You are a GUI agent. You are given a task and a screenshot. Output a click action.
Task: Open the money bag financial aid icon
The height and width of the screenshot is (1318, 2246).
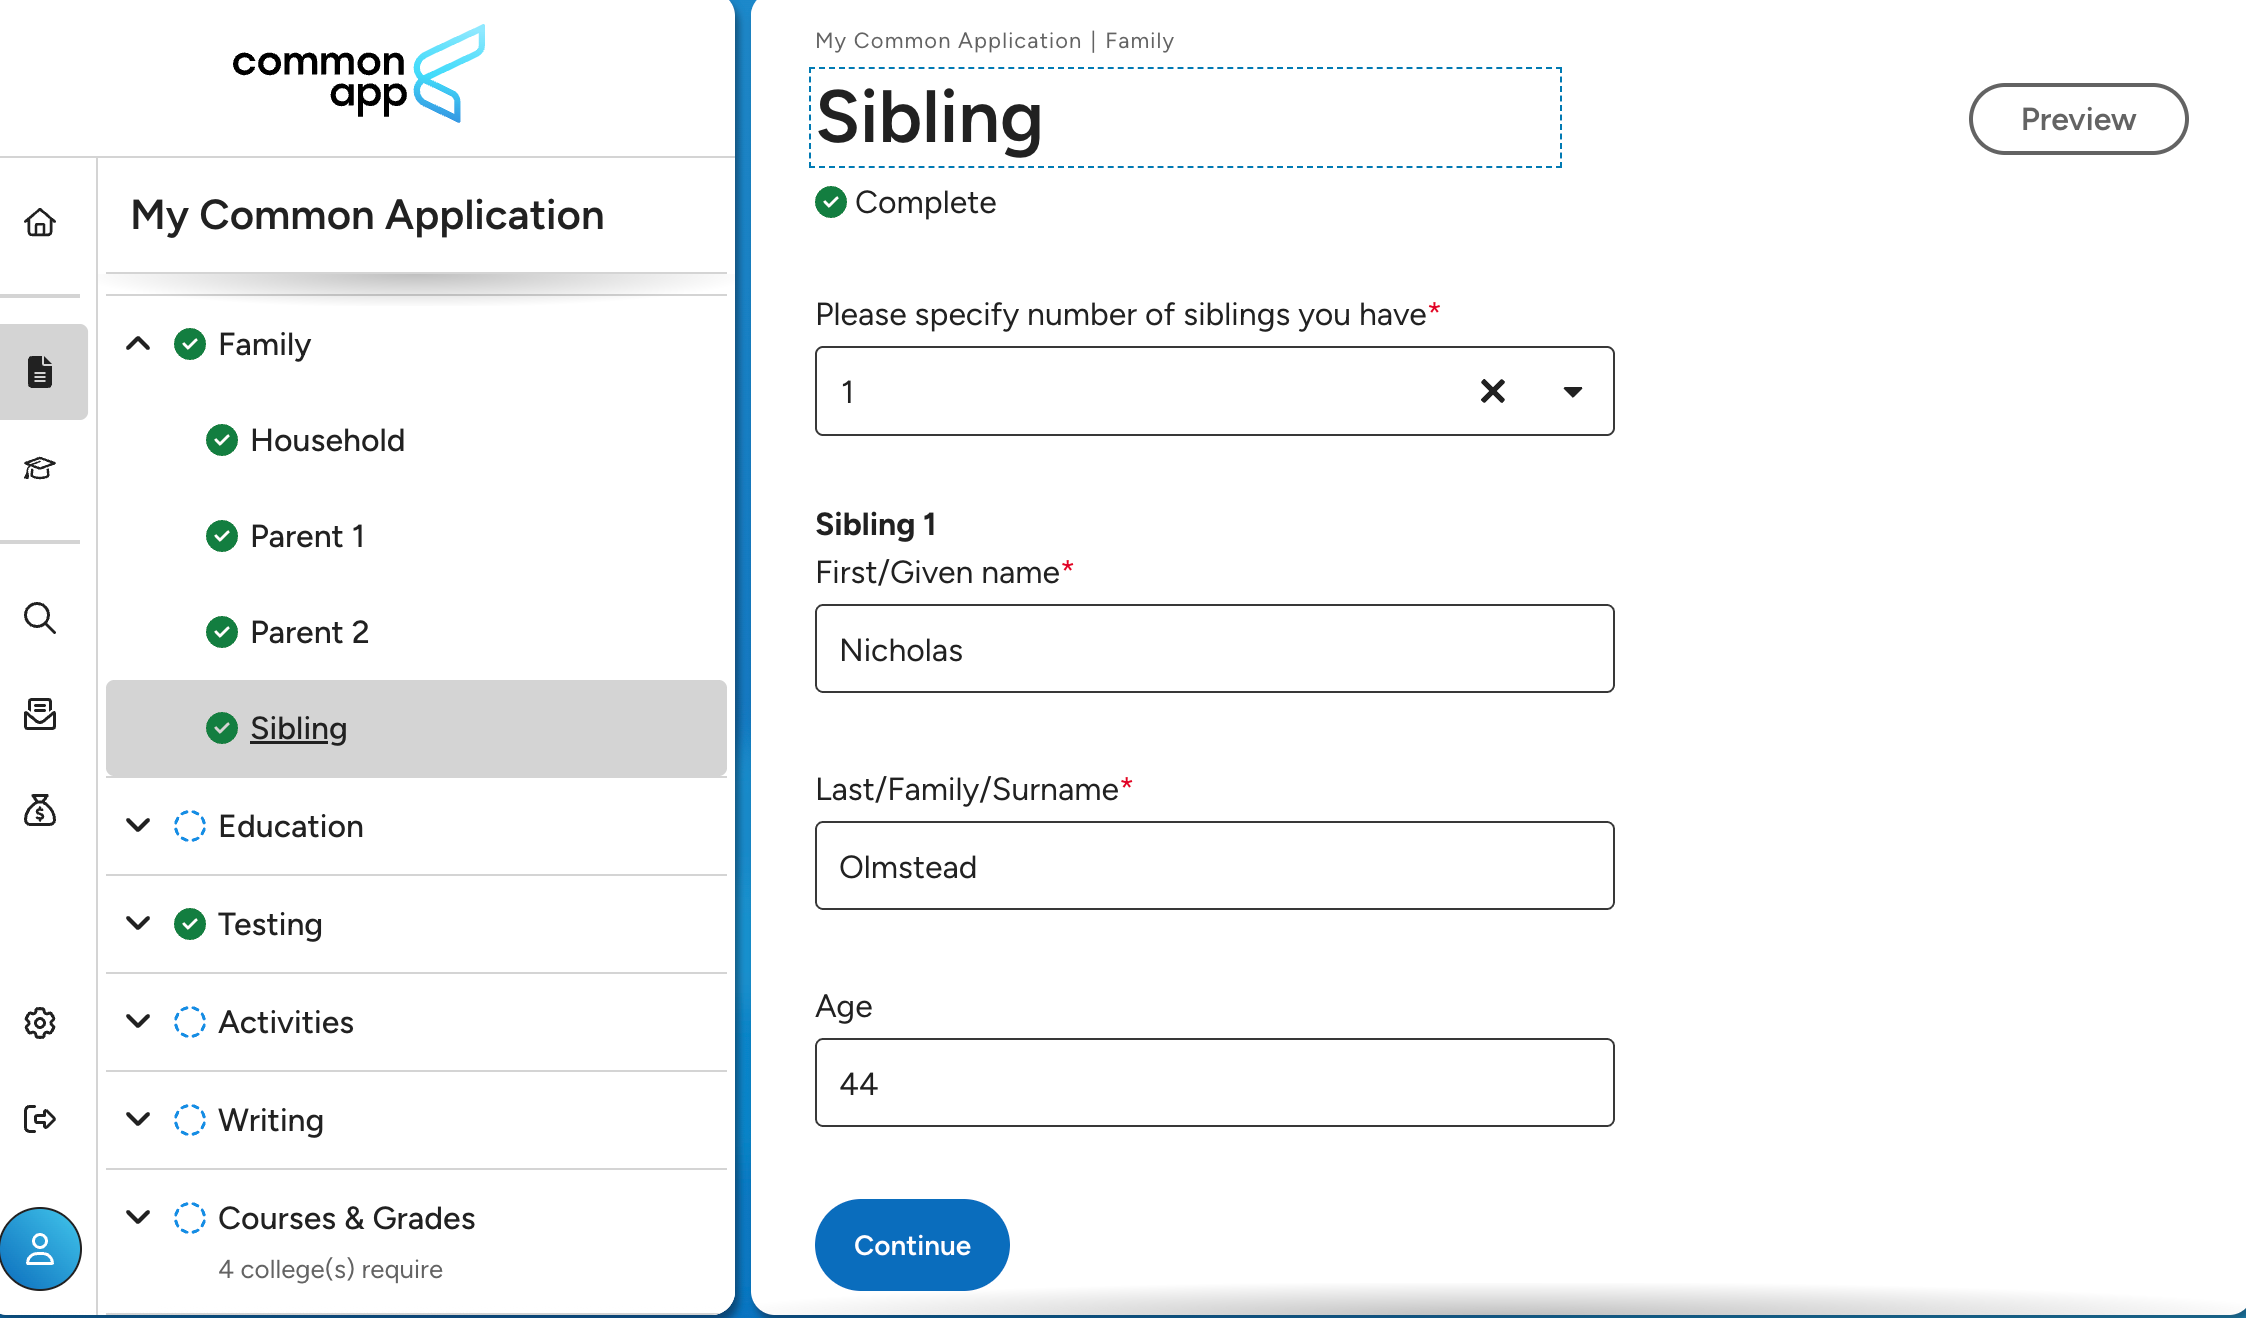tap(40, 810)
